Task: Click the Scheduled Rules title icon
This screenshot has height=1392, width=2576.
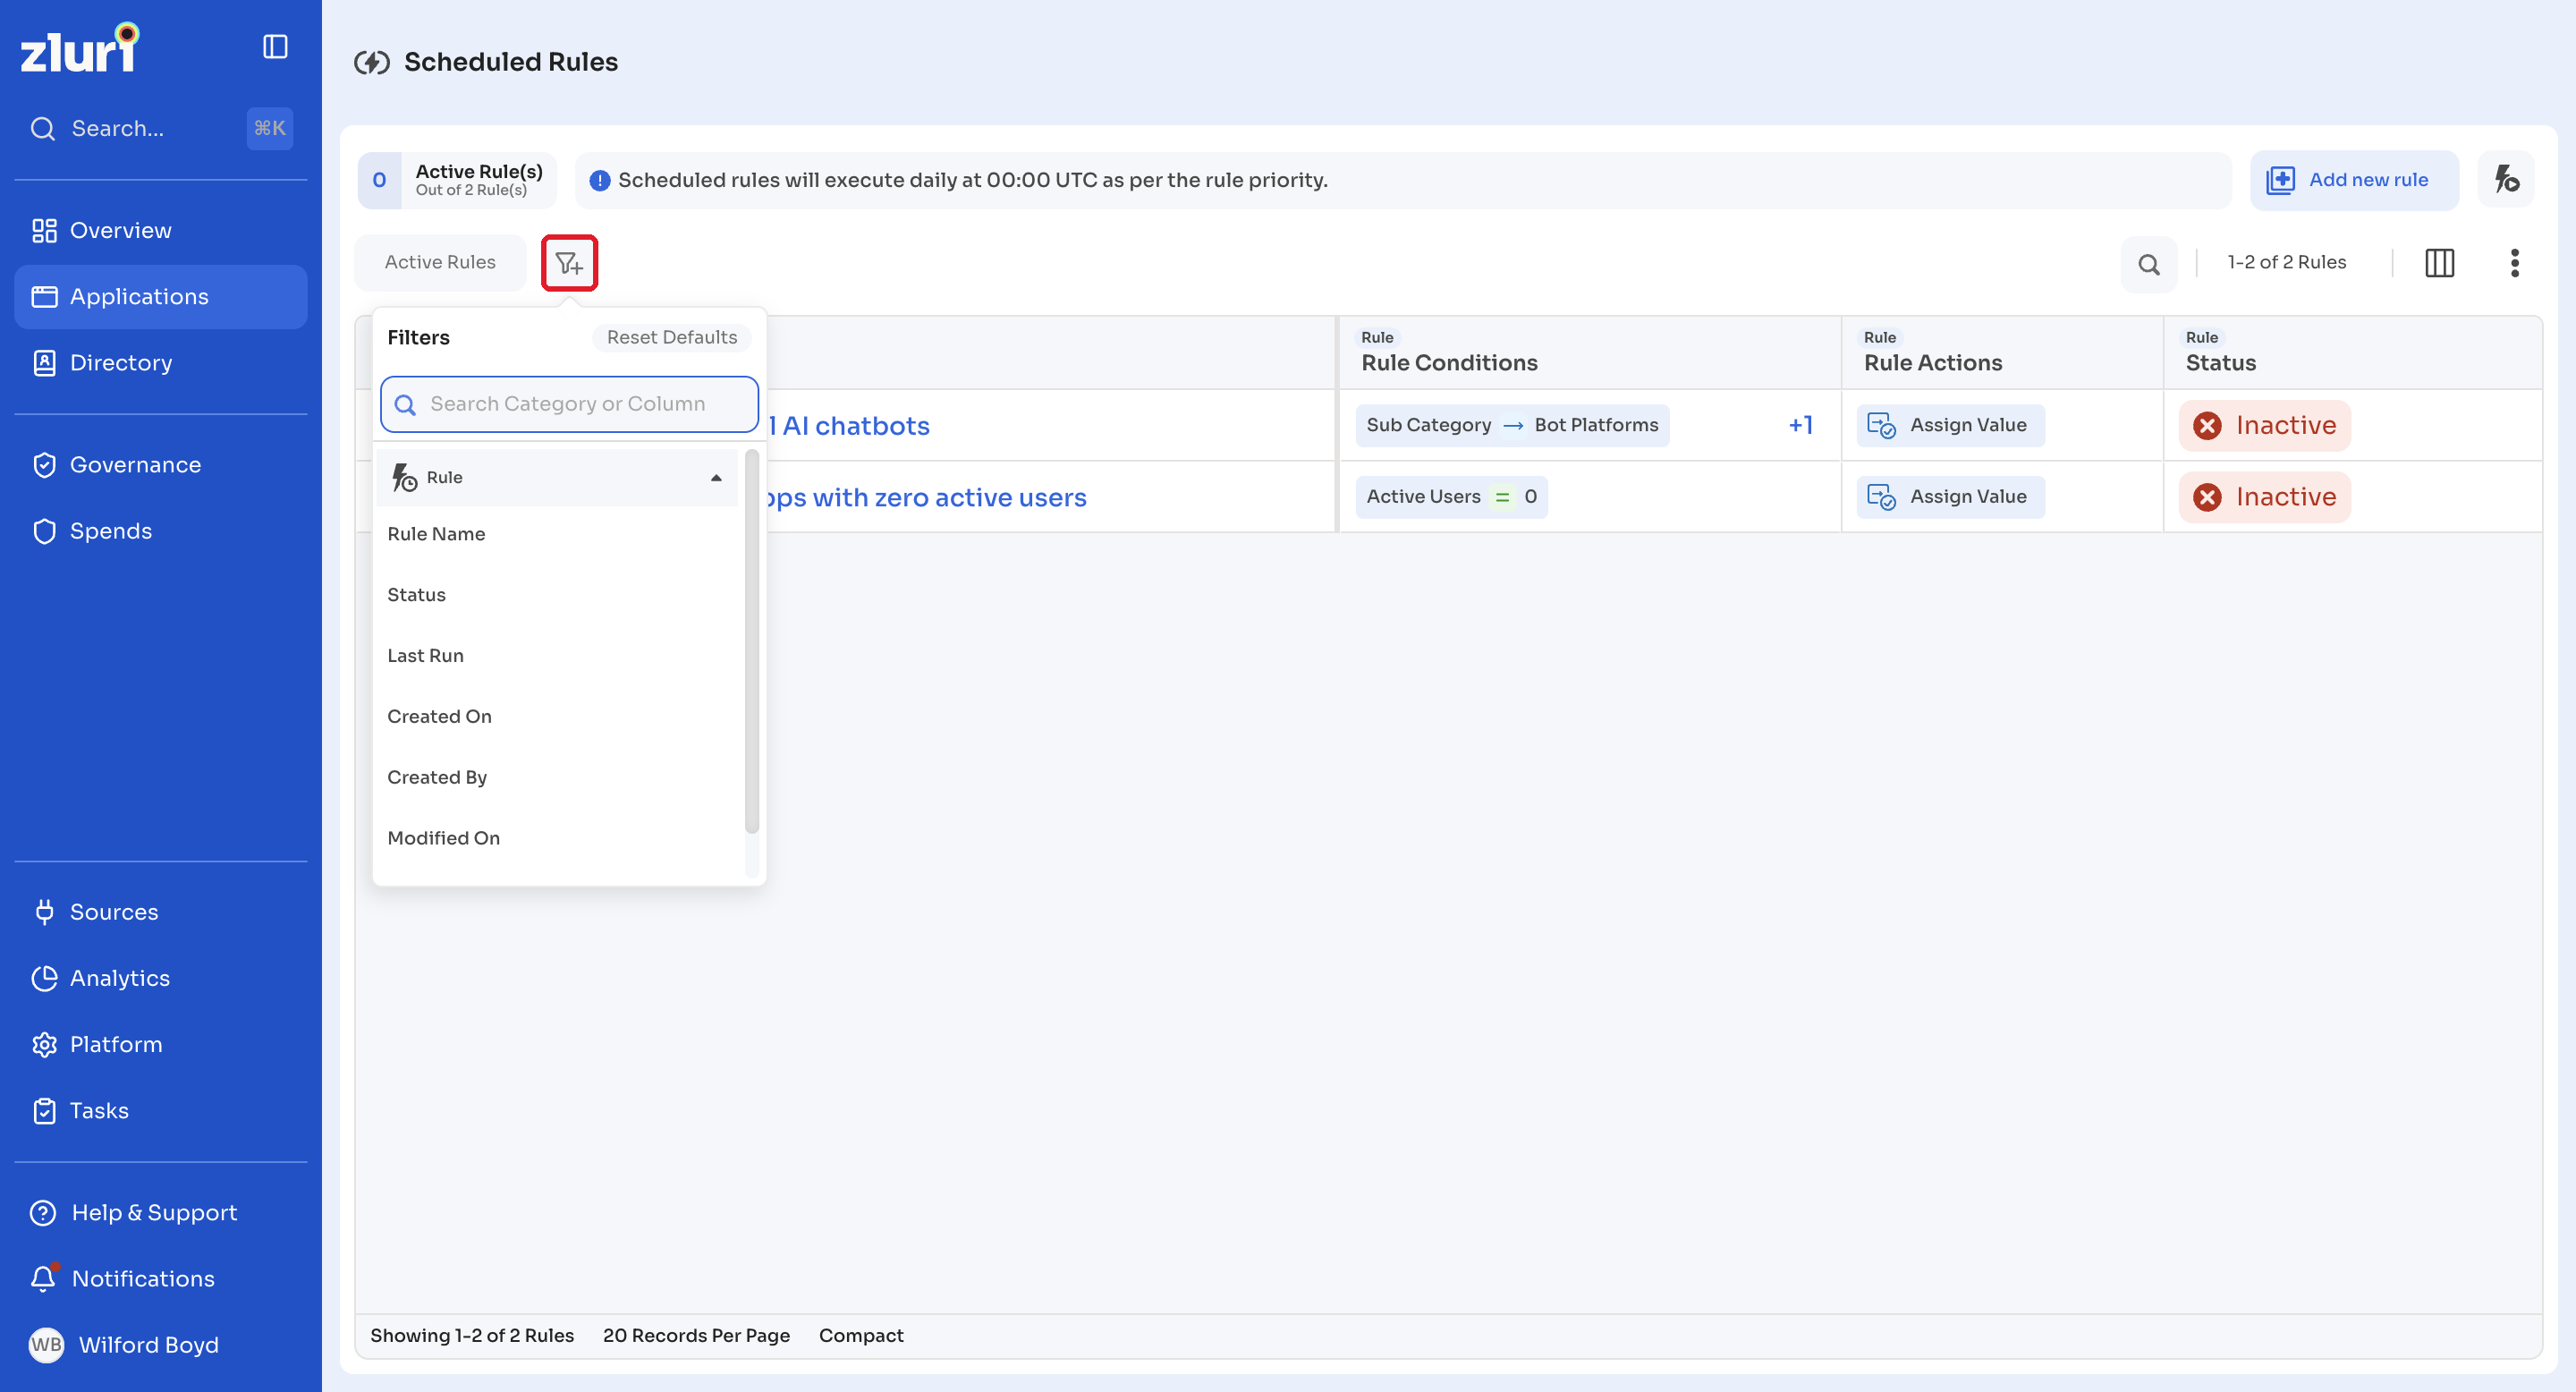Action: coord(372,62)
